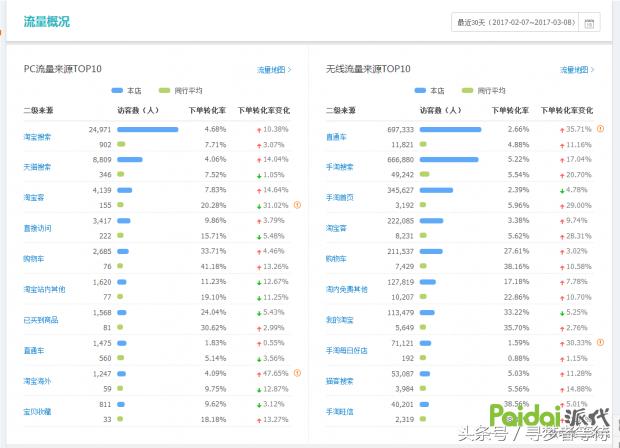Click the blue visitor bar for 666,880

click(x=449, y=159)
